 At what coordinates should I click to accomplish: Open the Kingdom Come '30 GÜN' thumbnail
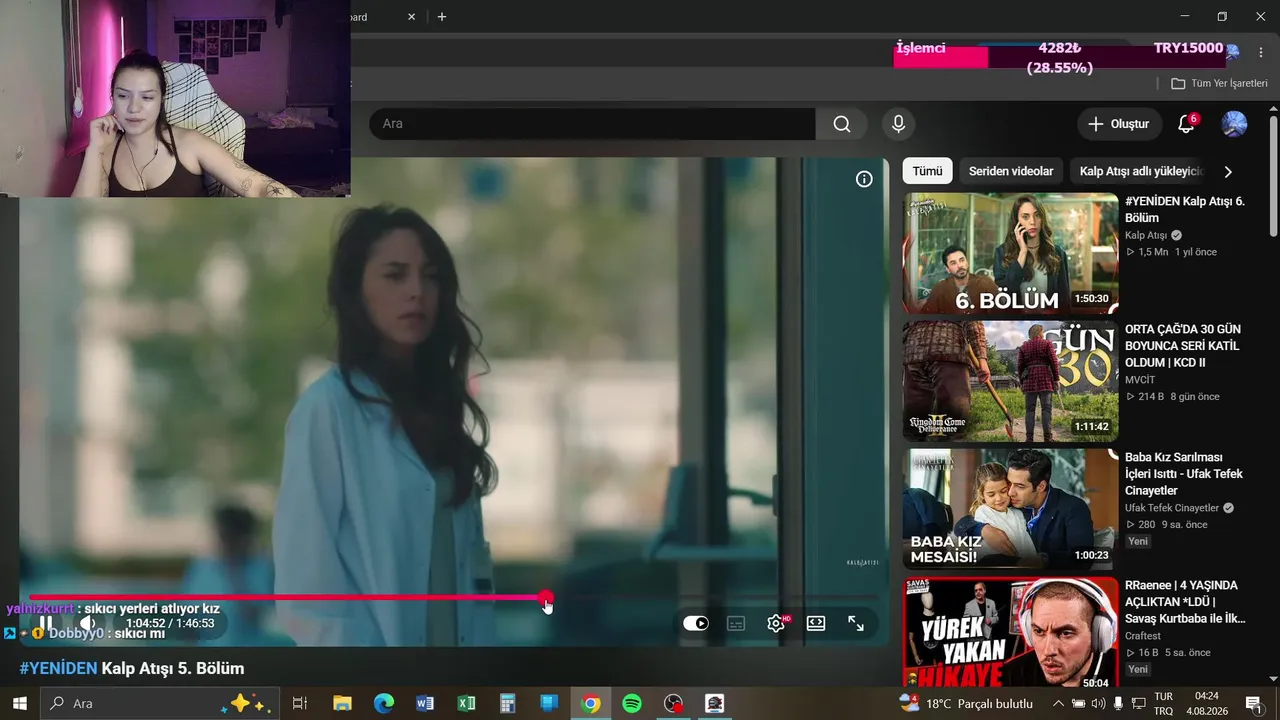(x=1010, y=381)
